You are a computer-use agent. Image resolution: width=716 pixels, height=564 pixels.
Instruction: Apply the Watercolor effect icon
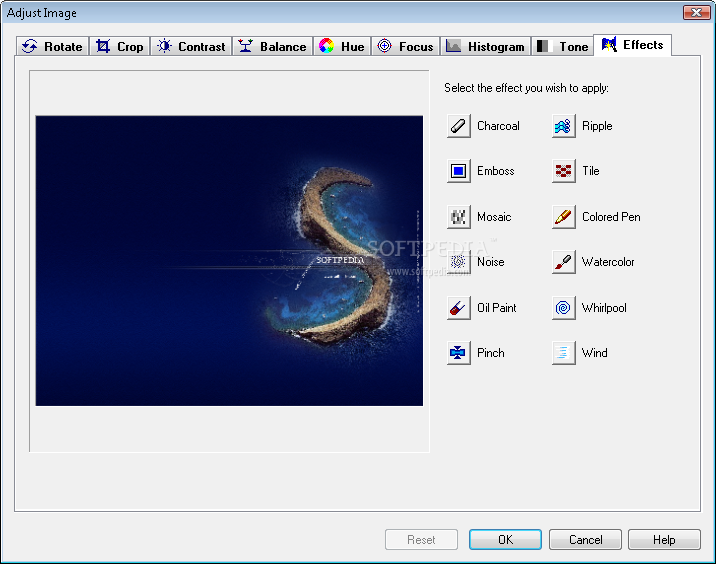coord(563,262)
